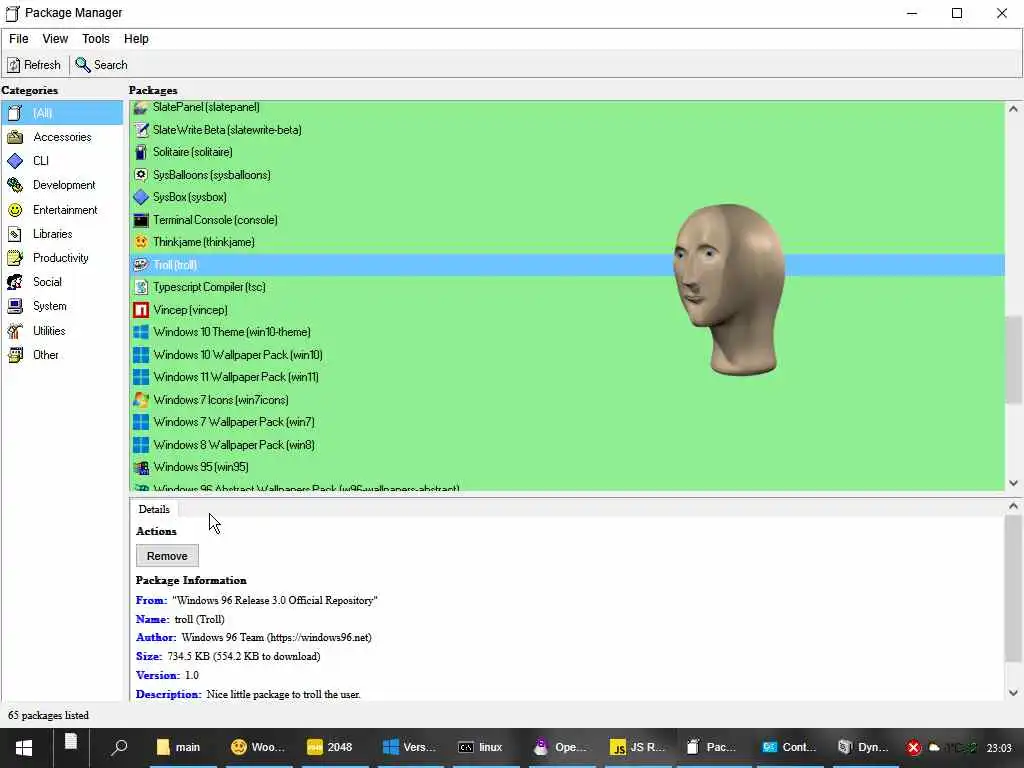
Task: Click the details pane scroll up arrow
Action: (x=1014, y=506)
